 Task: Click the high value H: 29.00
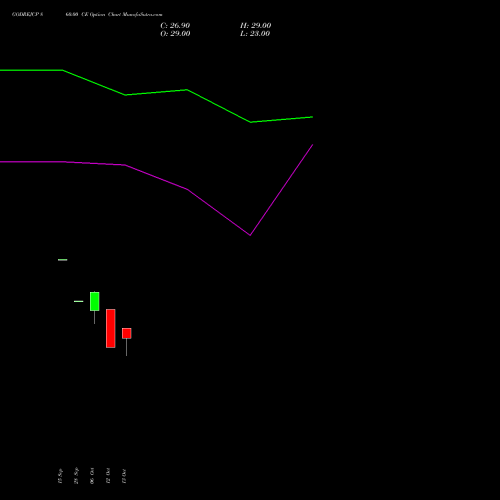[256, 25]
